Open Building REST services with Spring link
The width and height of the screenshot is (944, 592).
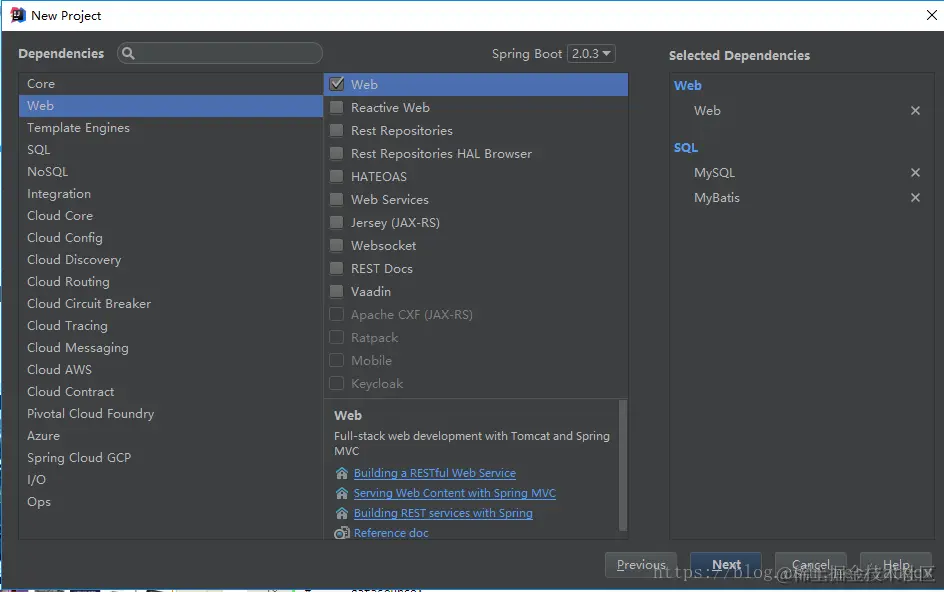point(443,513)
